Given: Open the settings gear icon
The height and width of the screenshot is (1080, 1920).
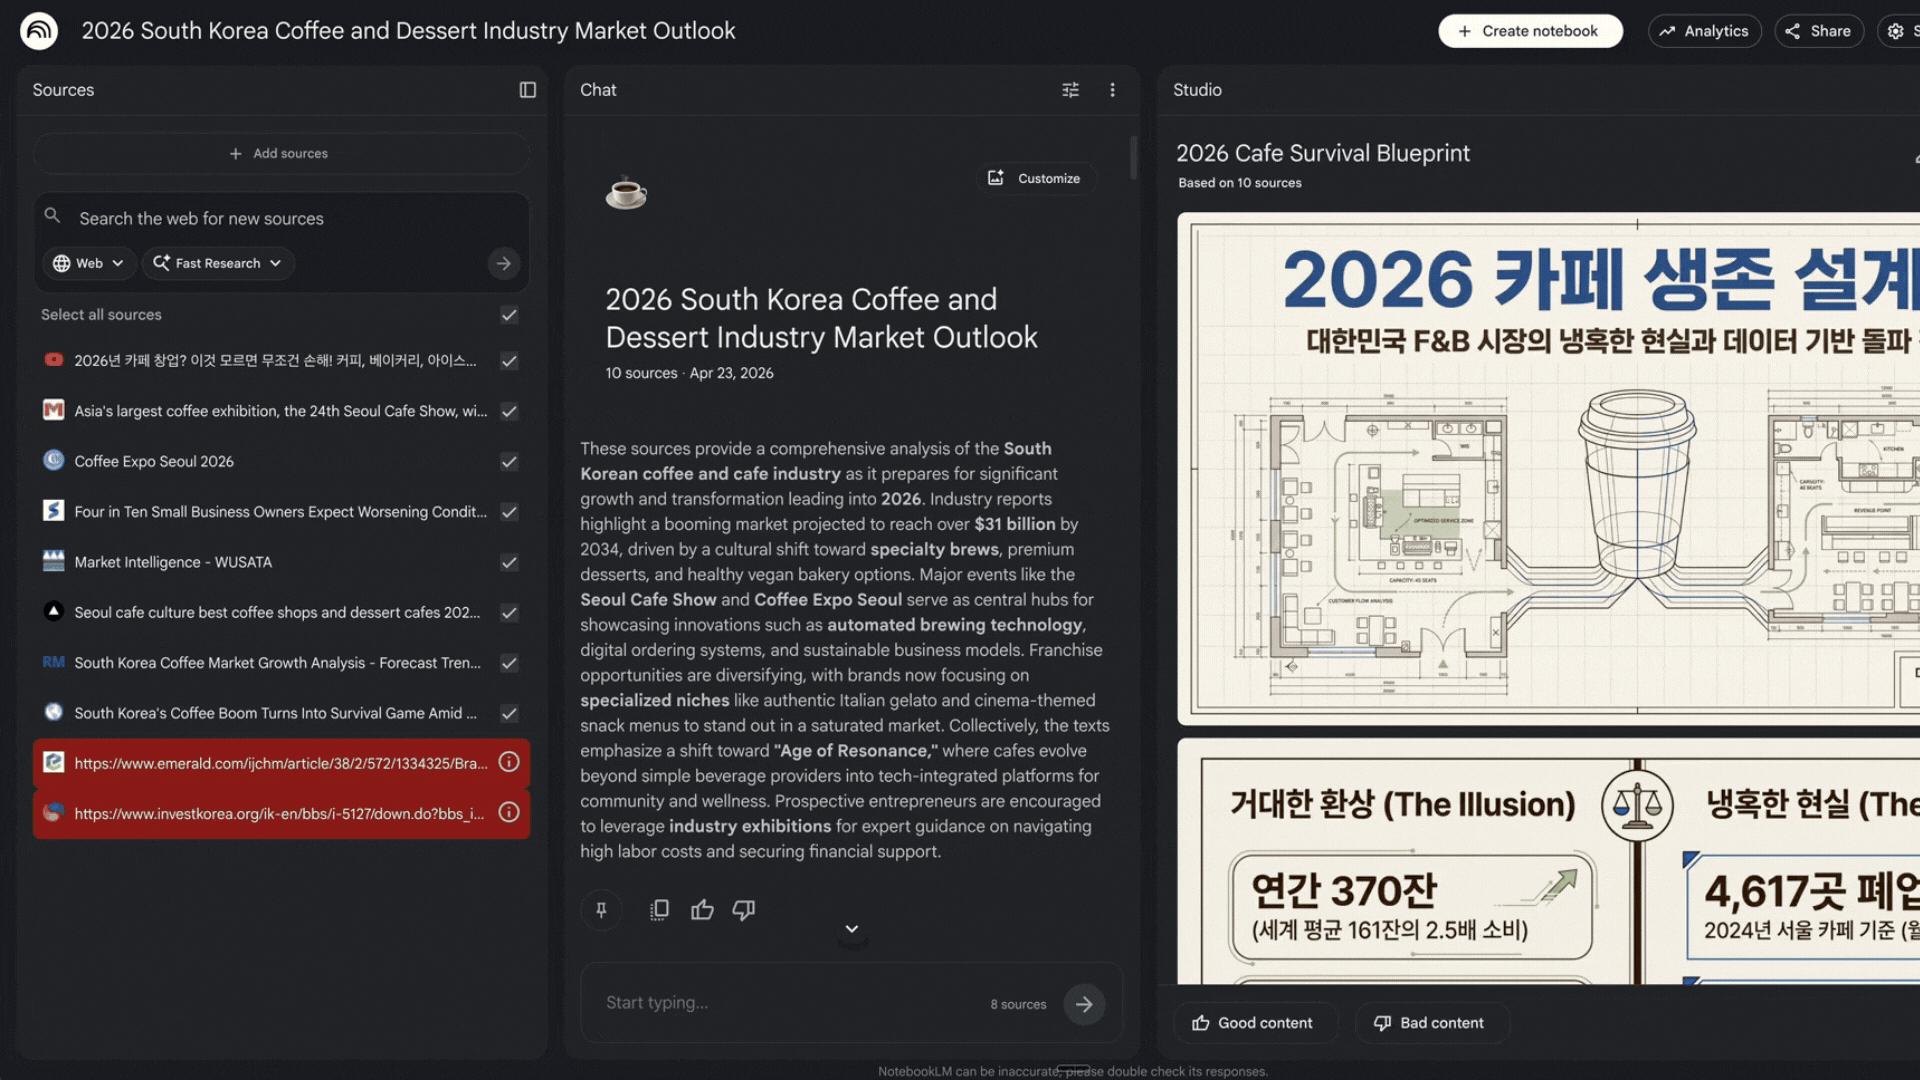Looking at the screenshot, I should pyautogui.click(x=1895, y=31).
